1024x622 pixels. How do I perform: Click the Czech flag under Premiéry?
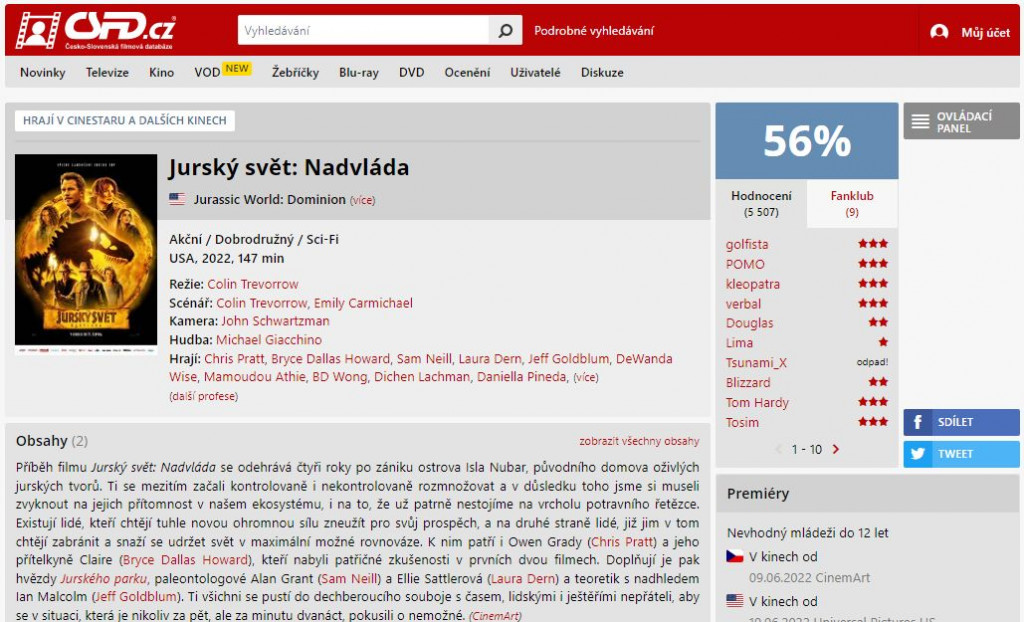(735, 557)
